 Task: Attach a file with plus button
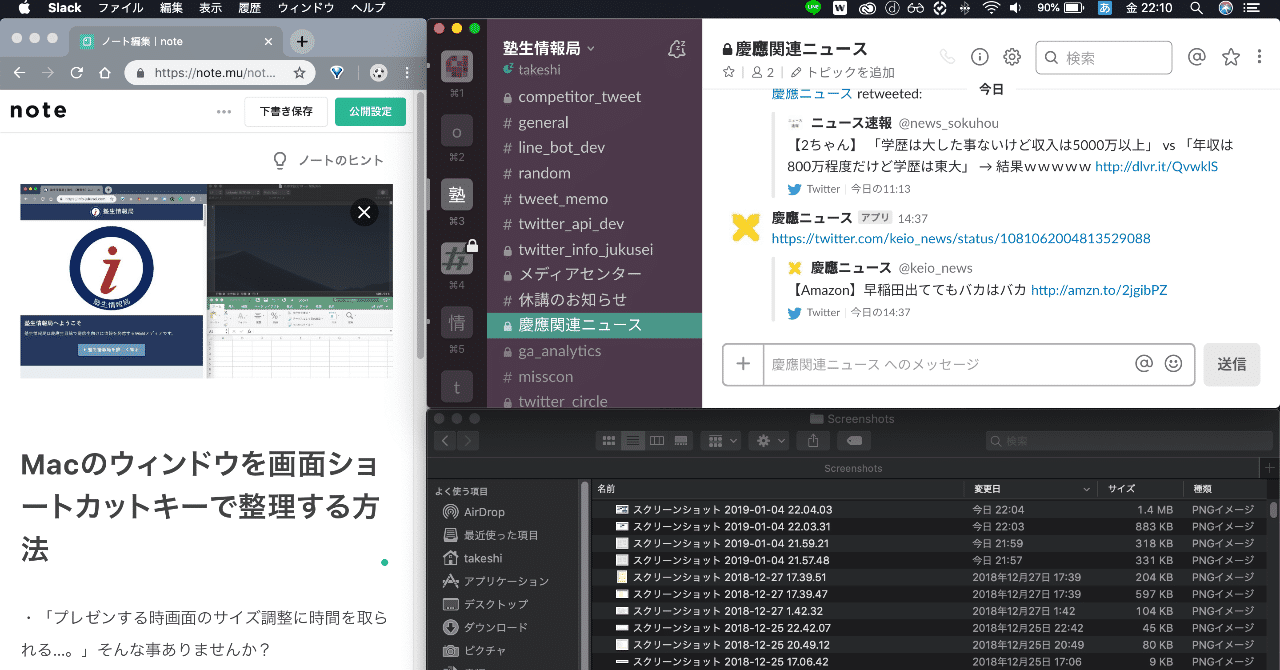(x=743, y=364)
